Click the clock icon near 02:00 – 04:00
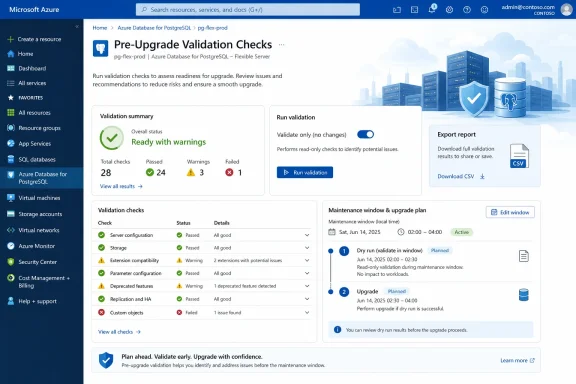 [401, 232]
